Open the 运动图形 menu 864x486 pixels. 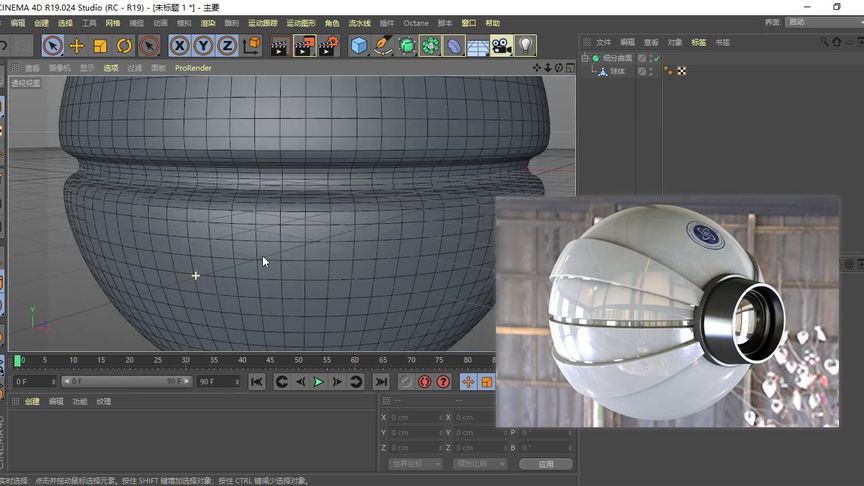[300, 23]
